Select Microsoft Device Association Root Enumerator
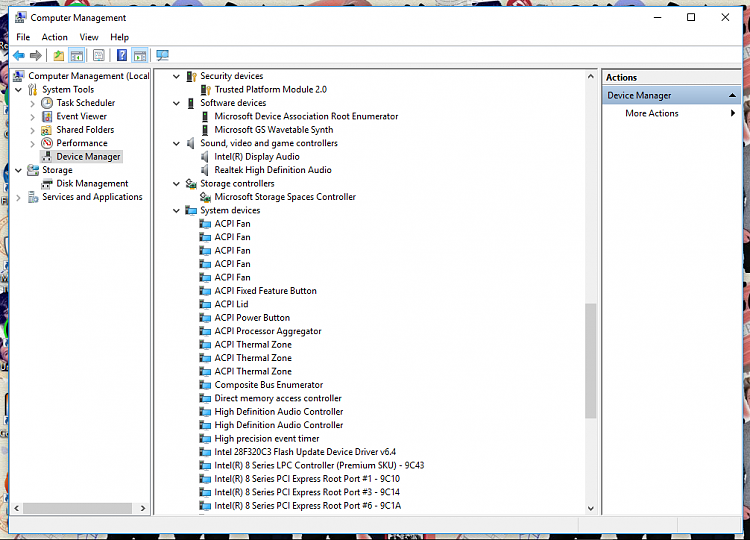The width and height of the screenshot is (750, 540). 306,116
